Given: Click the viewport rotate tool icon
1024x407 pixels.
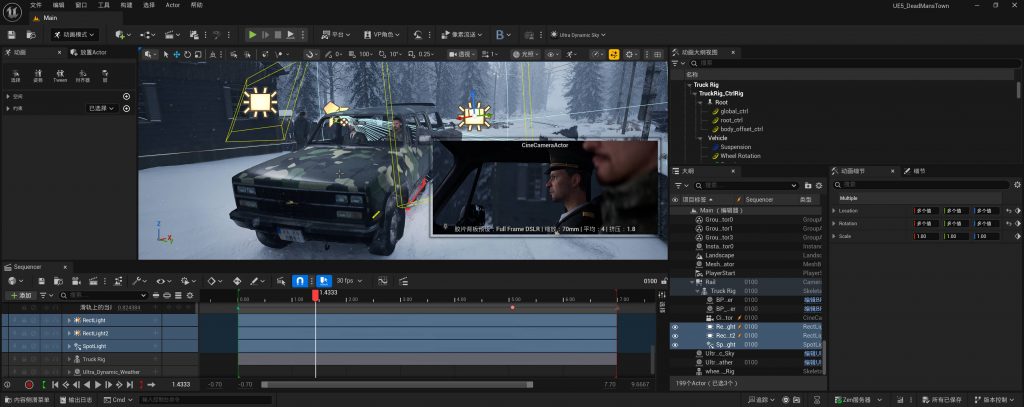Looking at the screenshot, I should coord(190,54).
